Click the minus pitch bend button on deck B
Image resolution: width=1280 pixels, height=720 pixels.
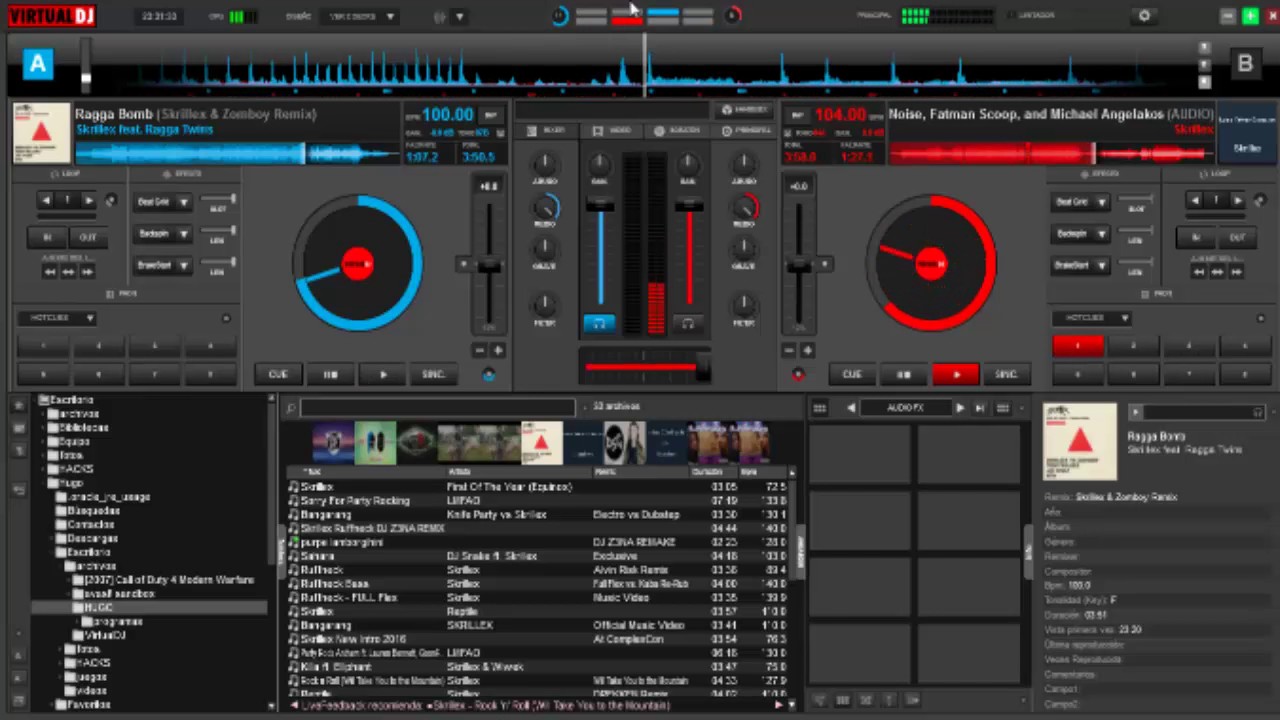pos(789,350)
